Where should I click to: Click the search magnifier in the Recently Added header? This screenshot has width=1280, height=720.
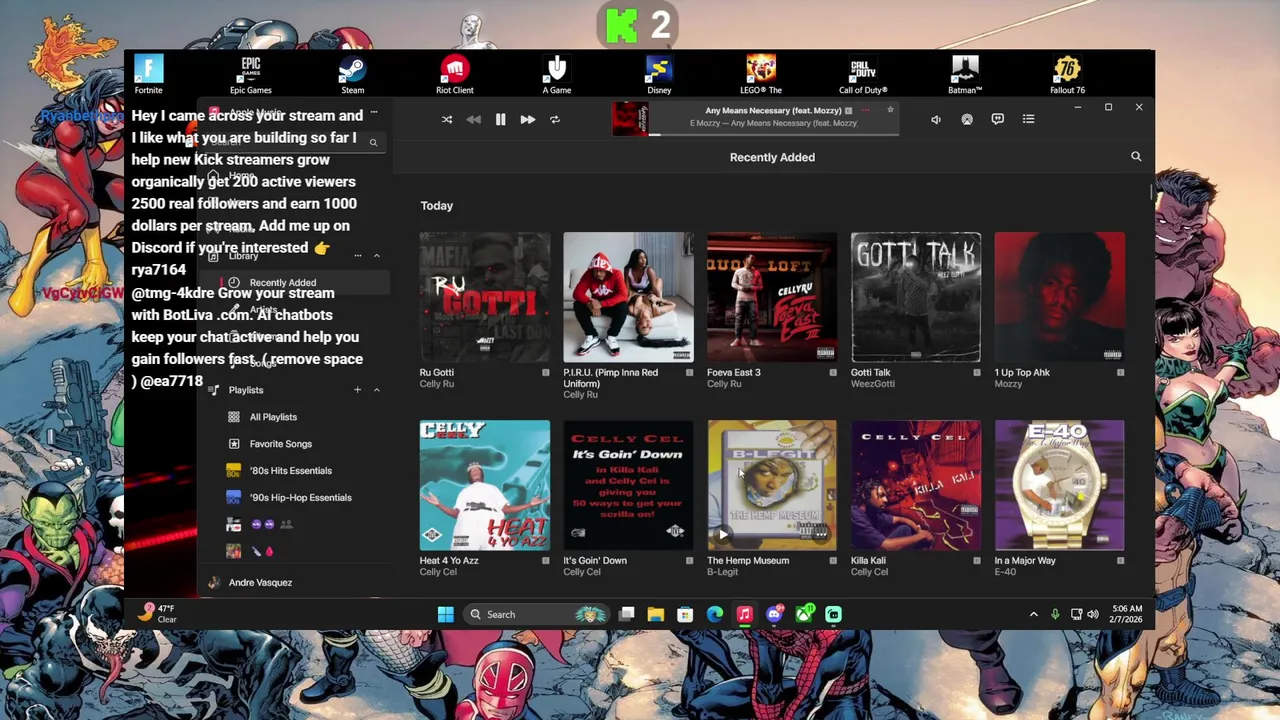[x=1136, y=157]
